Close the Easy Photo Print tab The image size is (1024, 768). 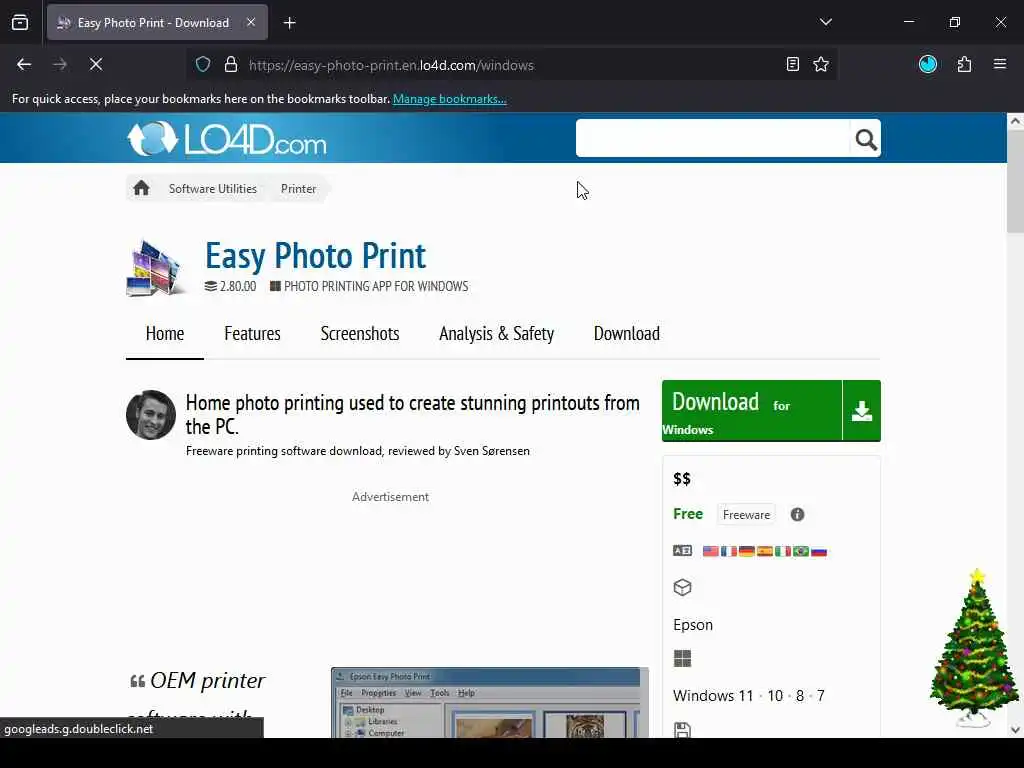coord(251,22)
